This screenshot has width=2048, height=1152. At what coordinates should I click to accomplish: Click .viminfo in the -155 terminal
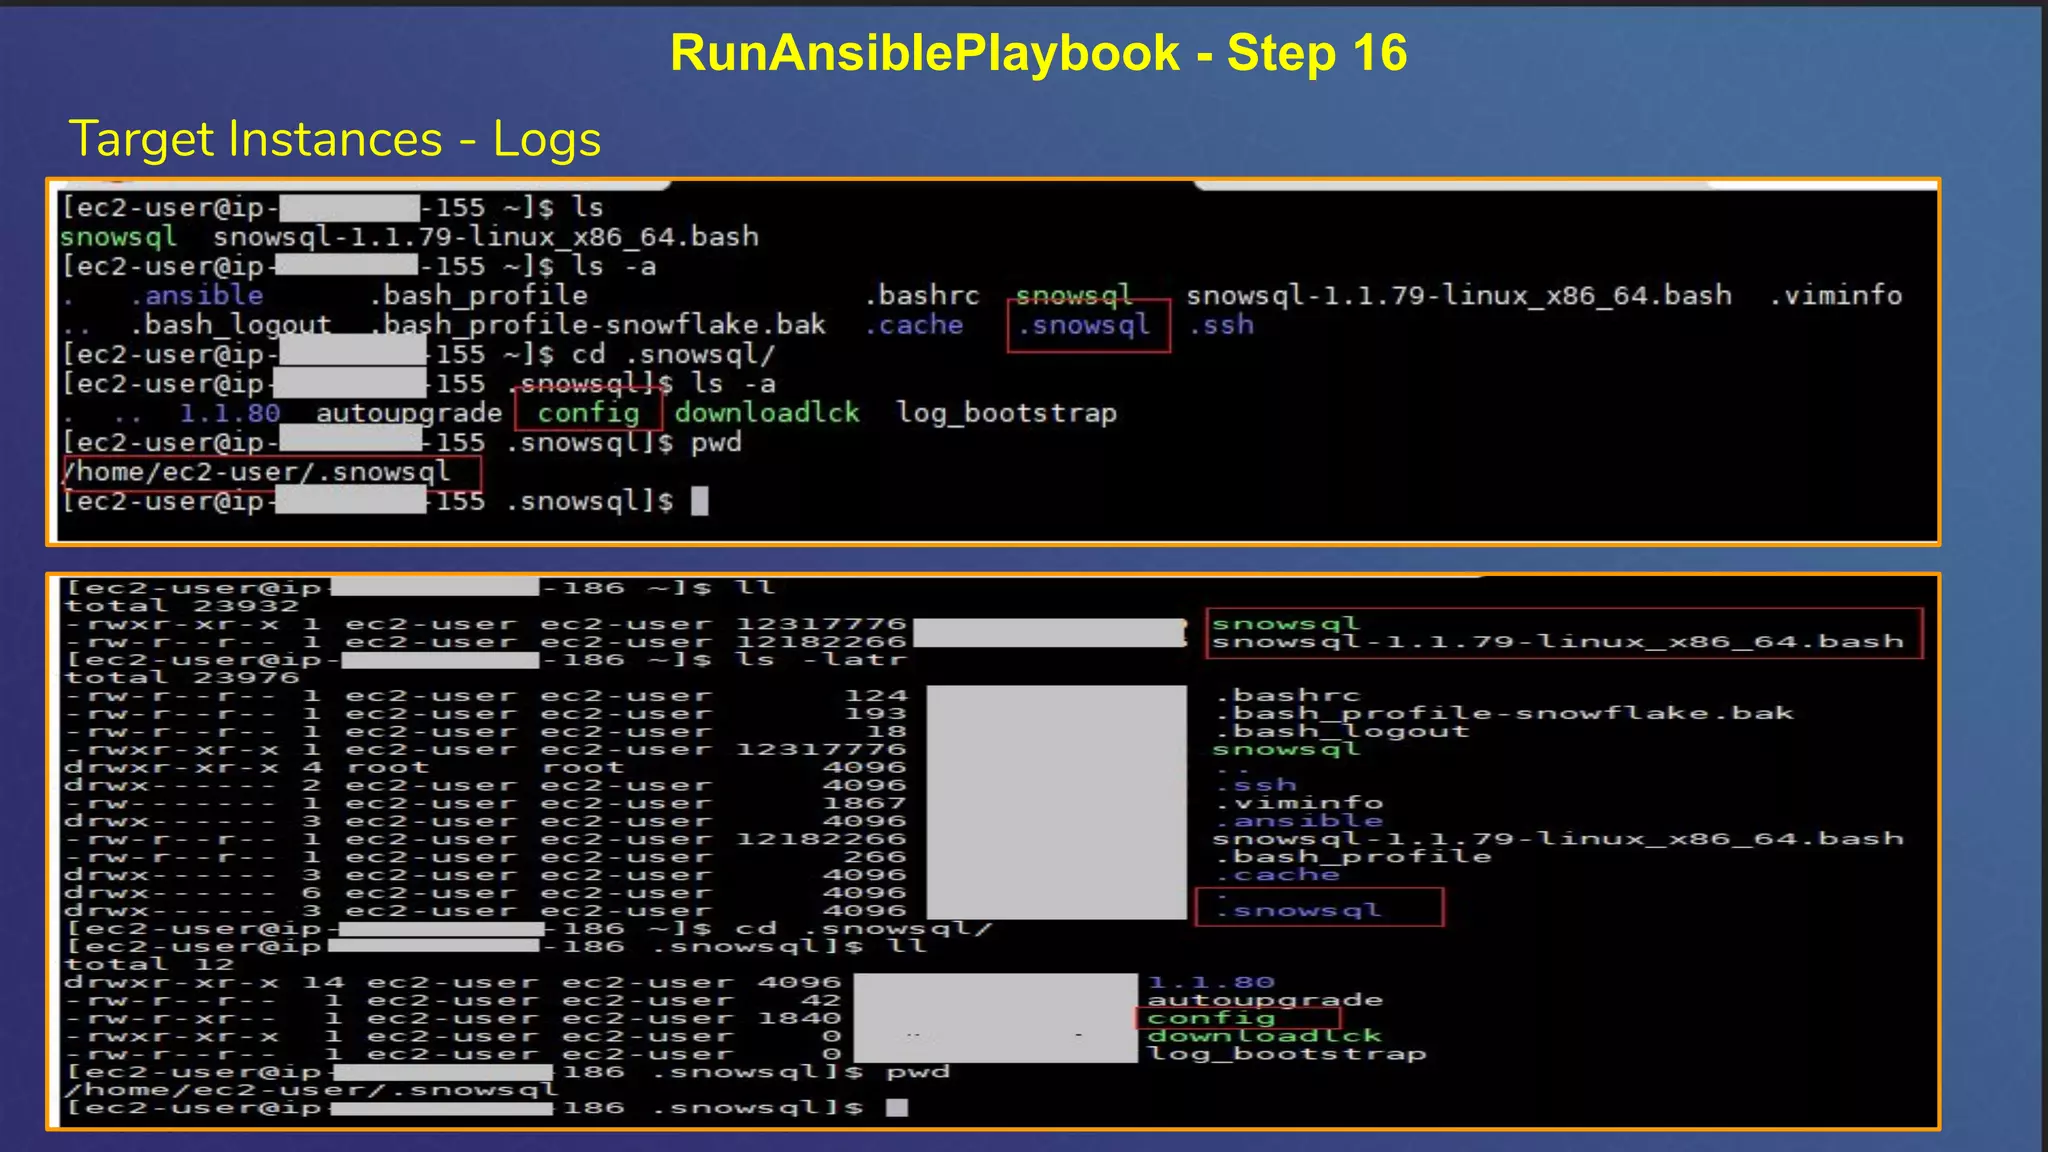pos(1835,295)
